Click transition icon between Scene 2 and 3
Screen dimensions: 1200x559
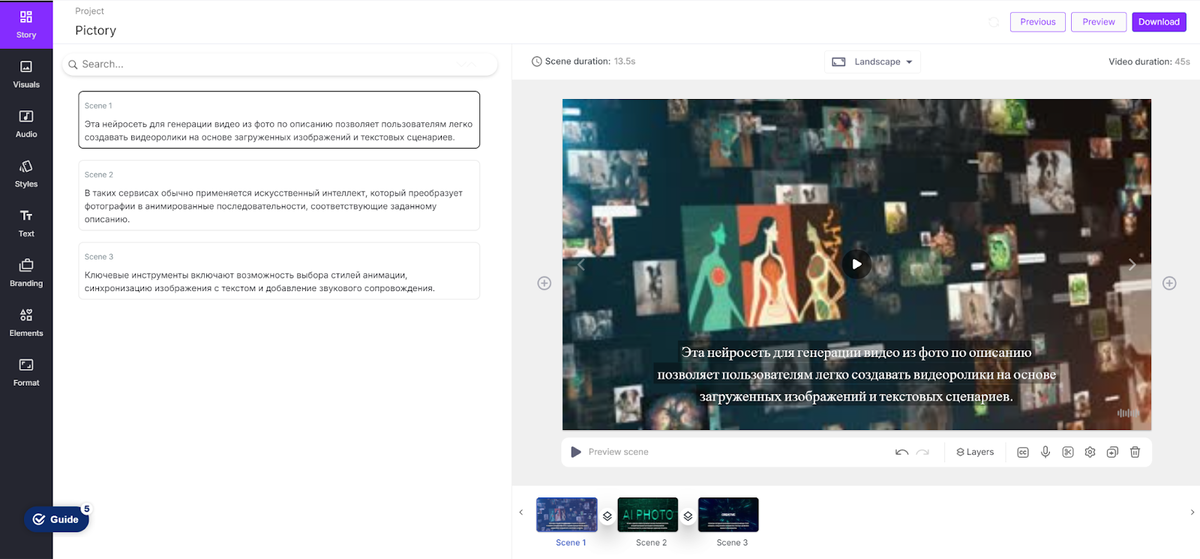click(x=688, y=516)
